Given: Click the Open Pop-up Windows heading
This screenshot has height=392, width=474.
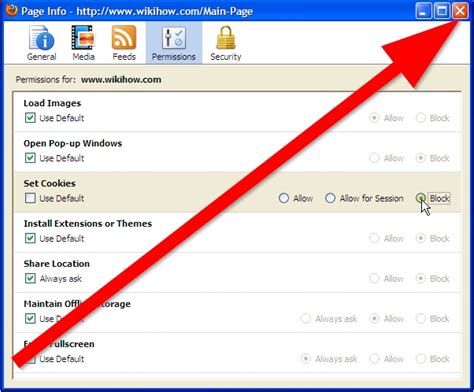Looking at the screenshot, I should click(73, 143).
